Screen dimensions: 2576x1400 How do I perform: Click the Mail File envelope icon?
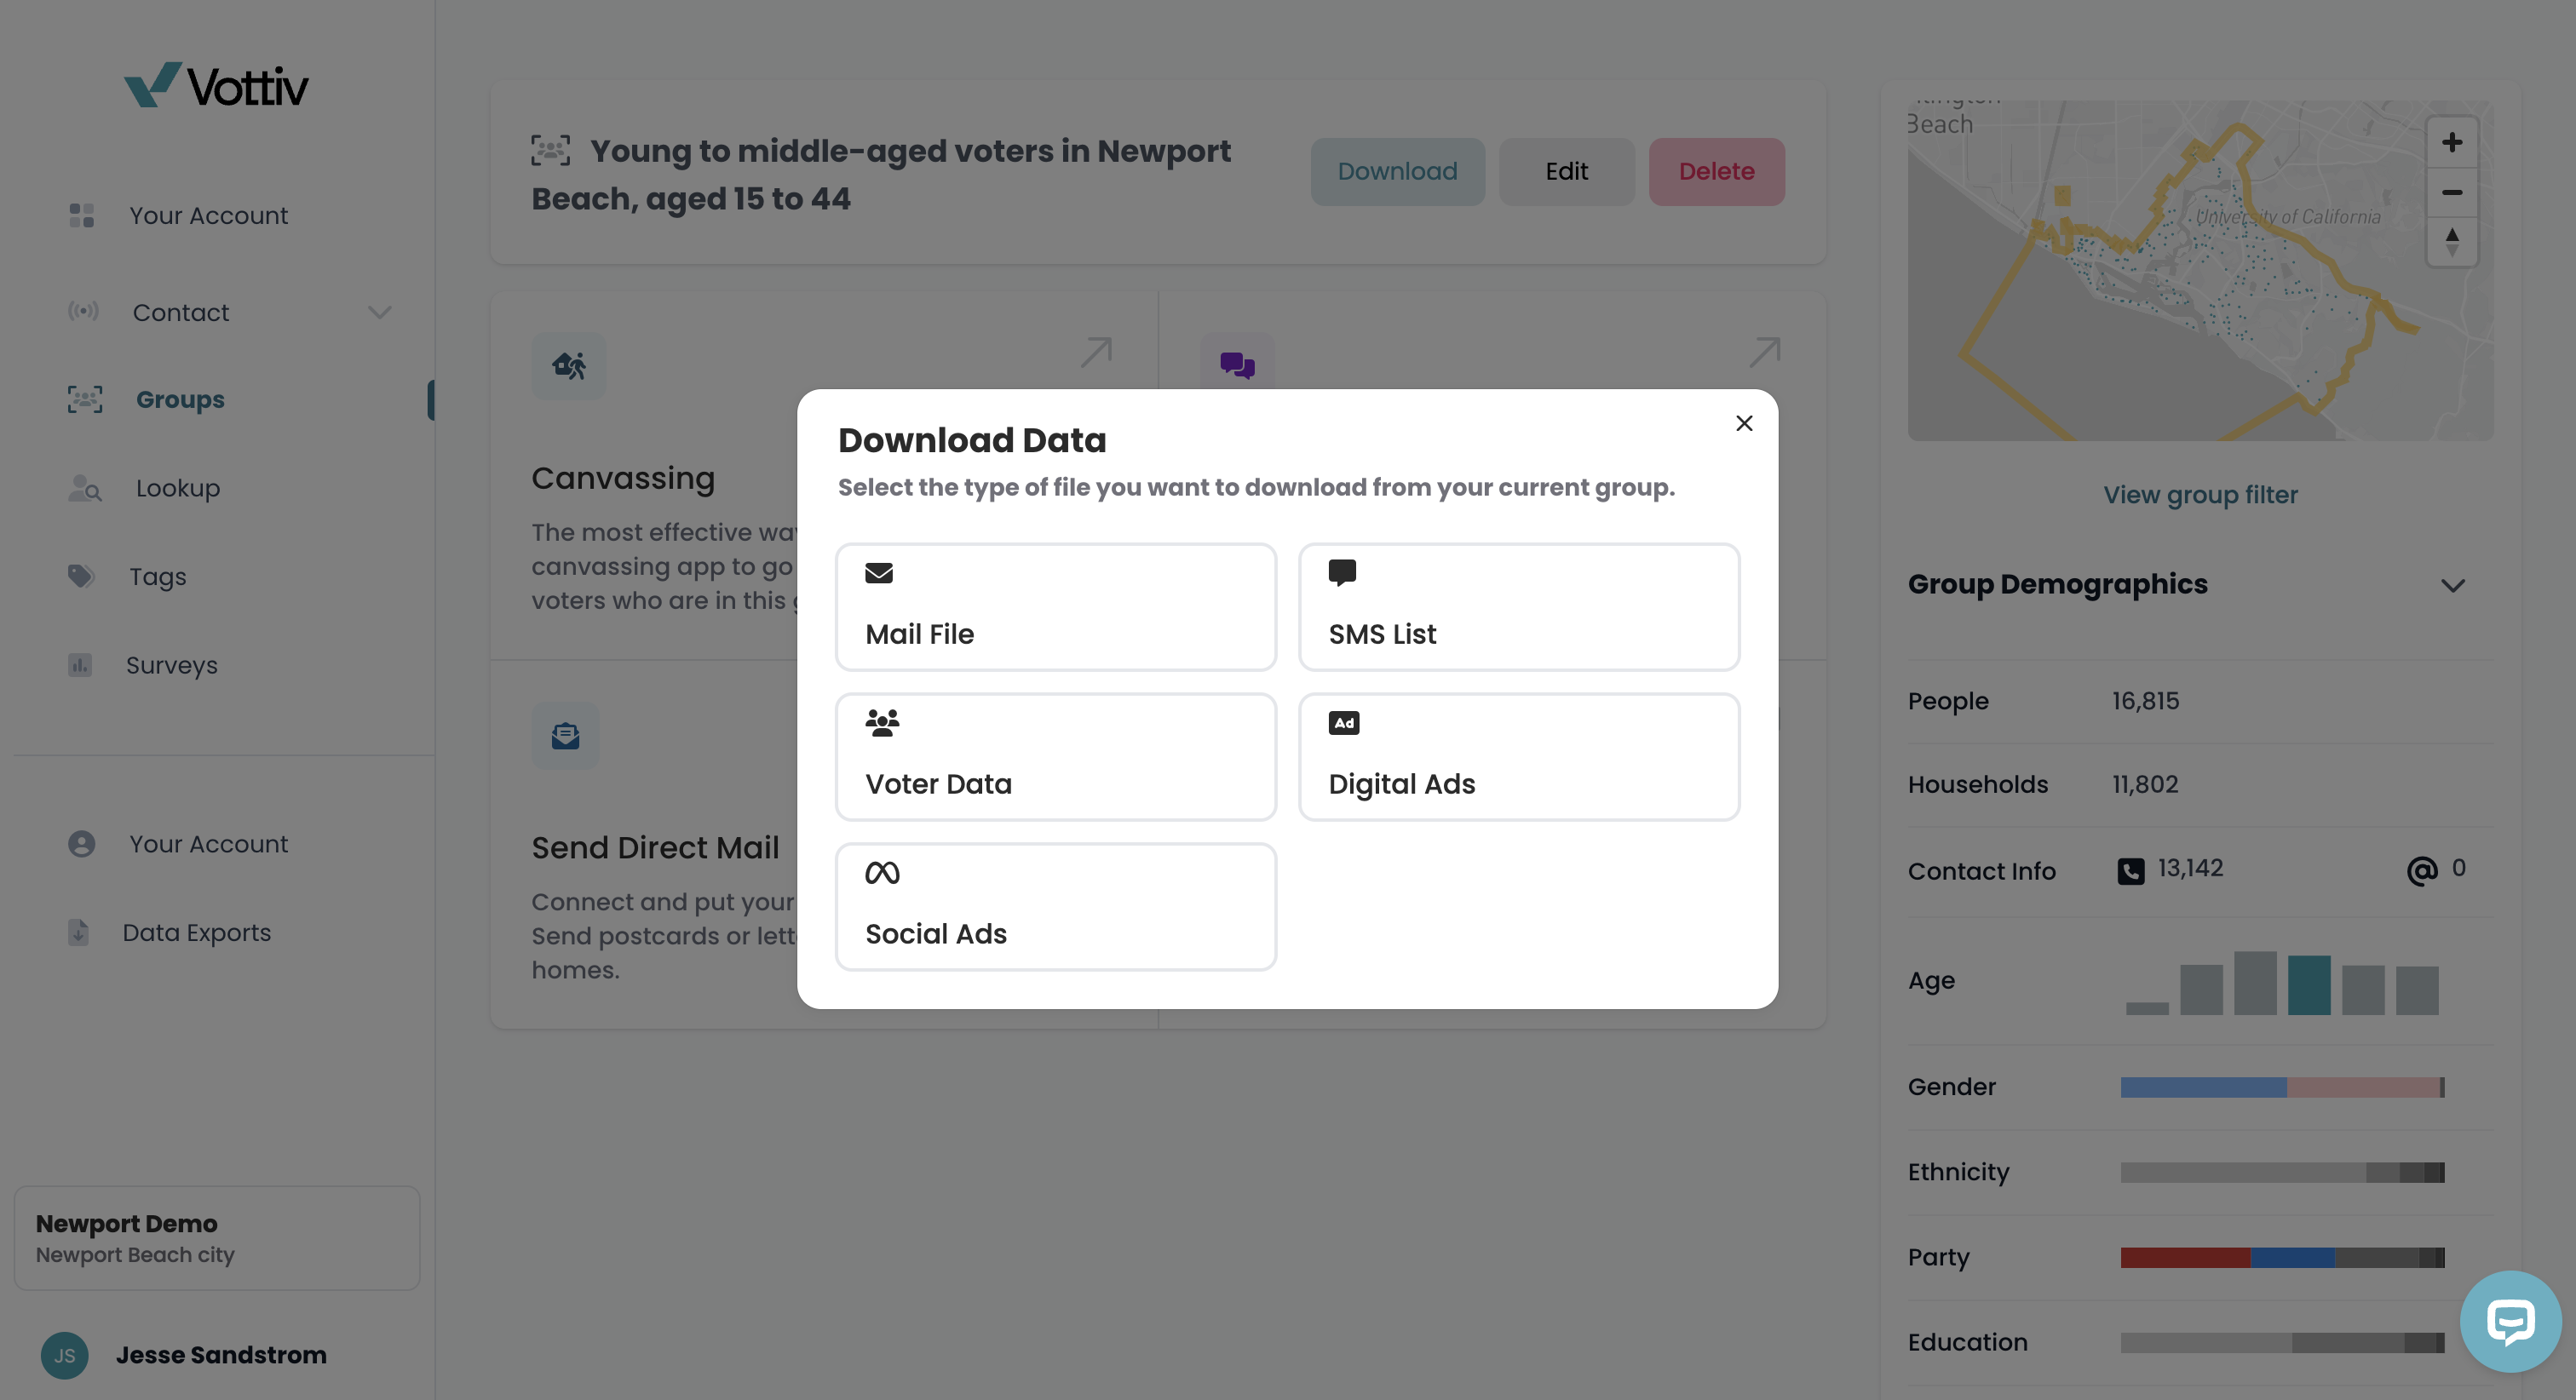[879, 573]
